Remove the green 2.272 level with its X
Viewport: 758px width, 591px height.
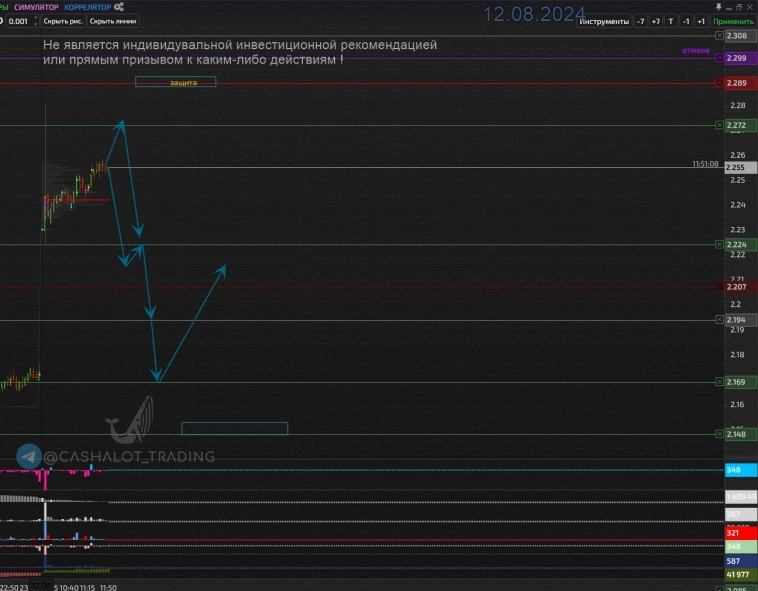[x=719, y=125]
